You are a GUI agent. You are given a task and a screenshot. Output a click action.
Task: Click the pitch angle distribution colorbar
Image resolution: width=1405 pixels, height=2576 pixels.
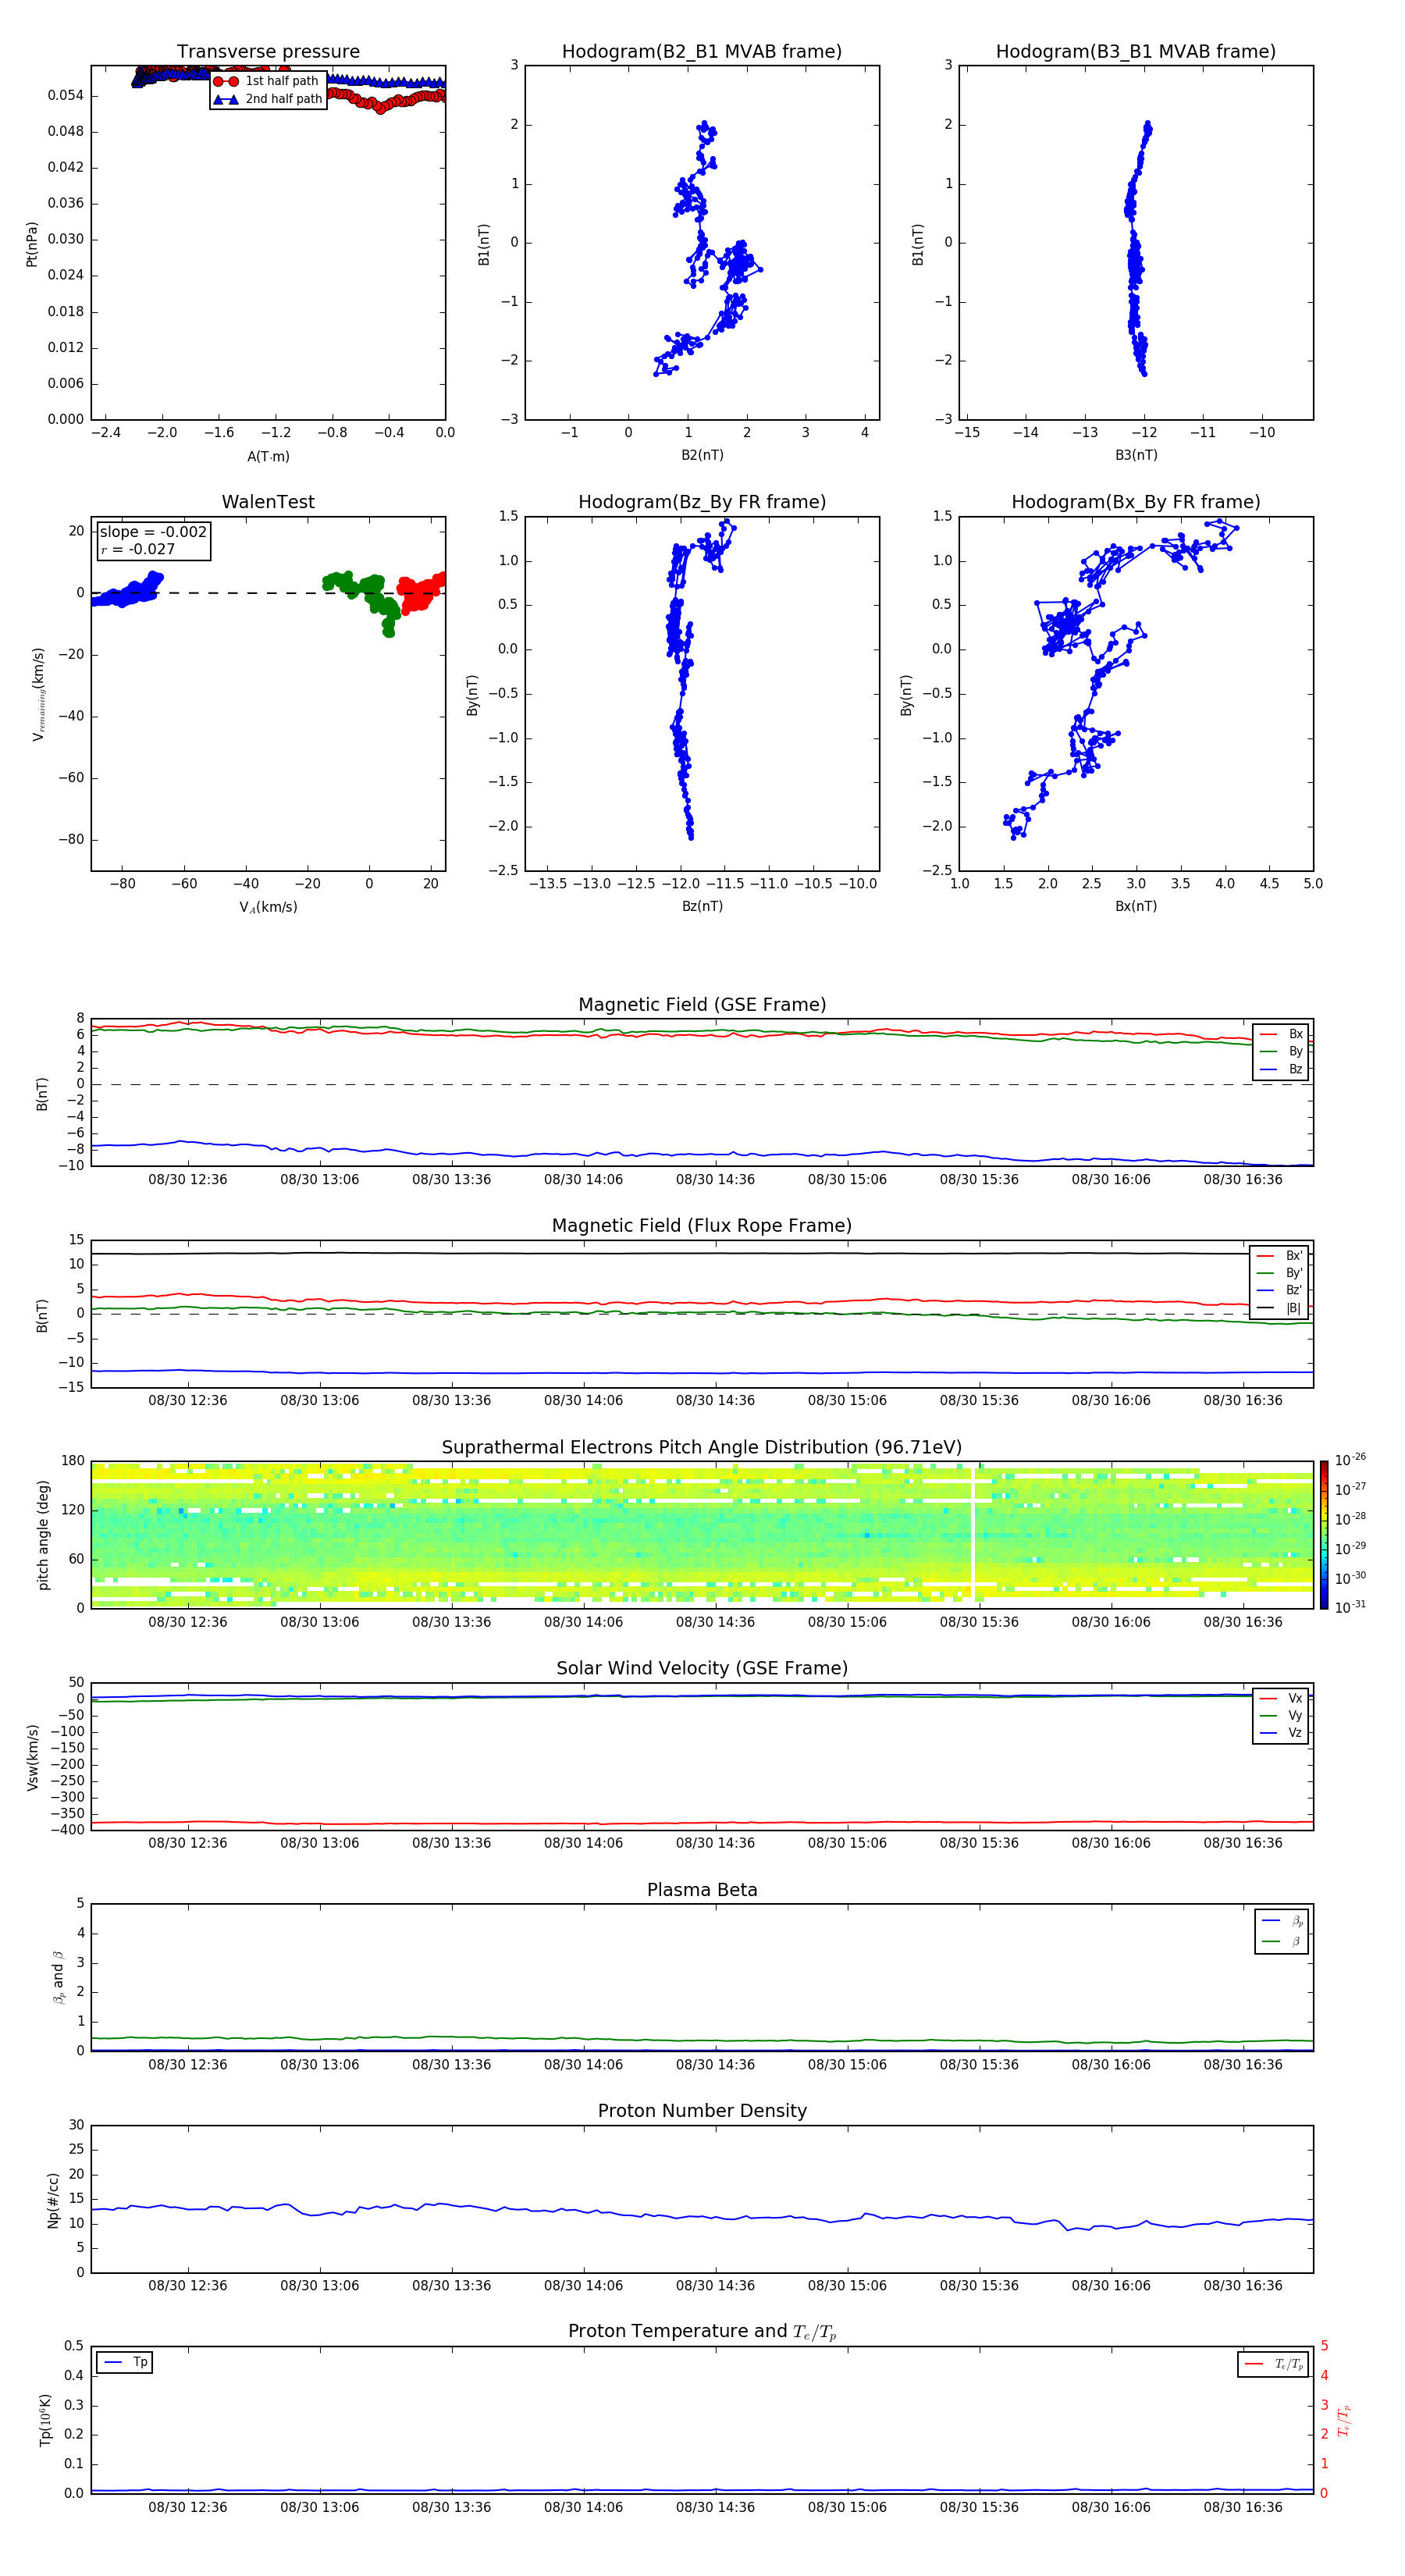click(1323, 1535)
